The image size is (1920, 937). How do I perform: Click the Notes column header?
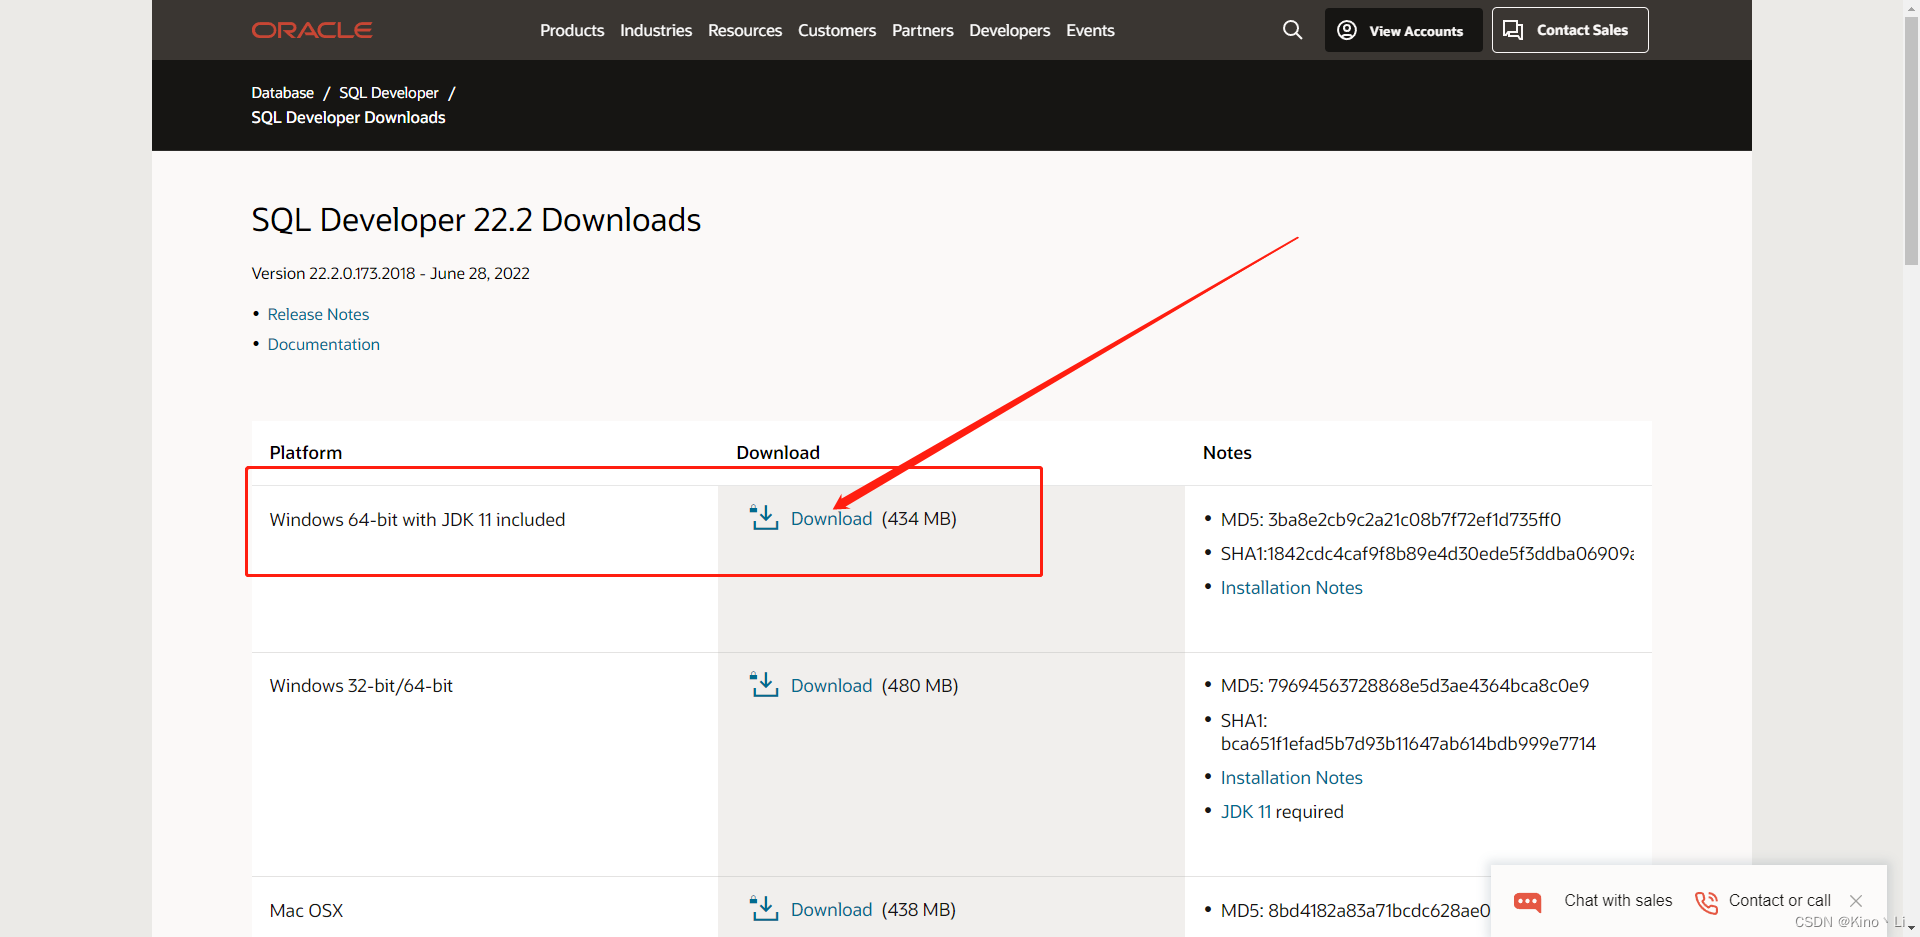pyautogui.click(x=1227, y=453)
